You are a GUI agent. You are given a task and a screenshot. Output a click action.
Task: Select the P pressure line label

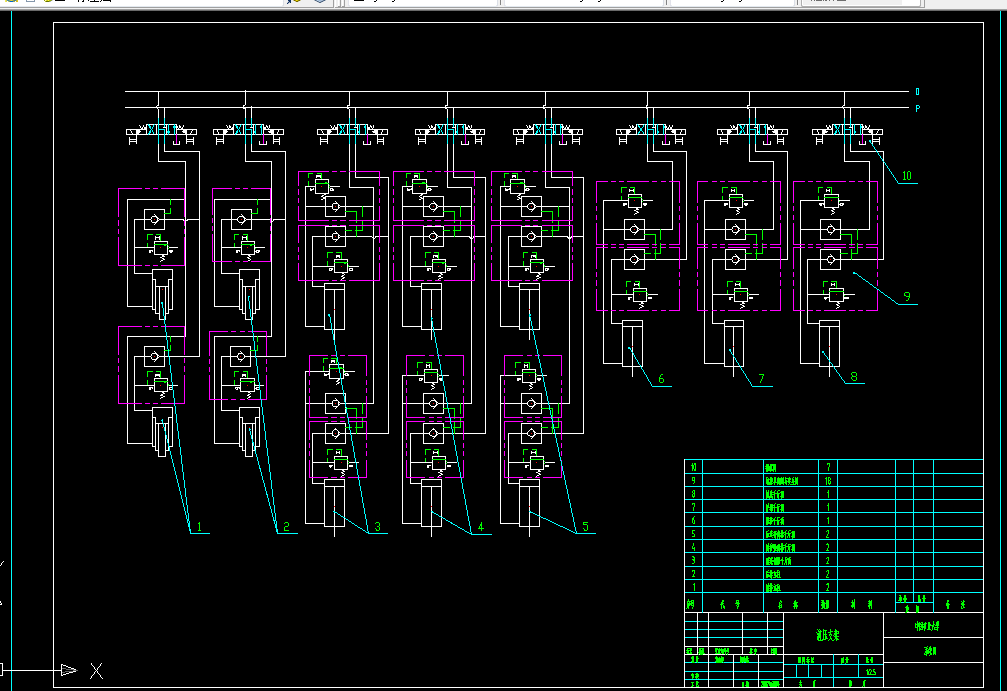917,109
